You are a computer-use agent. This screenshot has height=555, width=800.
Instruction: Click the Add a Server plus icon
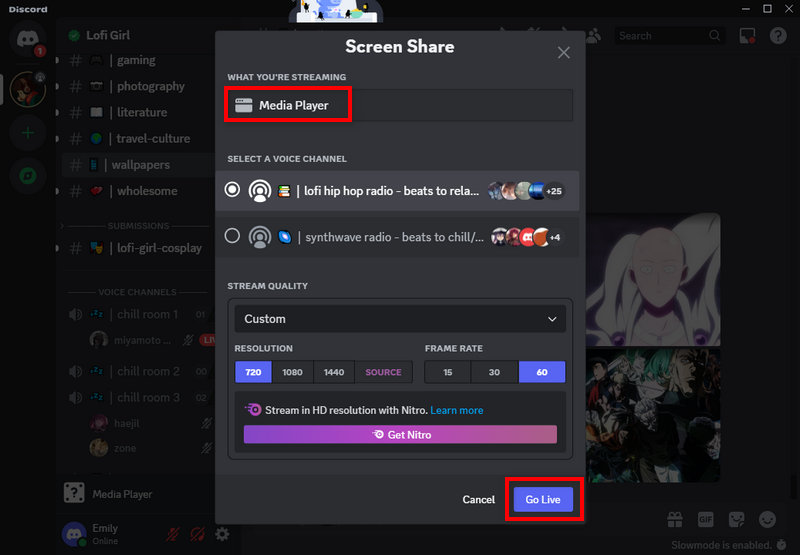(28, 133)
